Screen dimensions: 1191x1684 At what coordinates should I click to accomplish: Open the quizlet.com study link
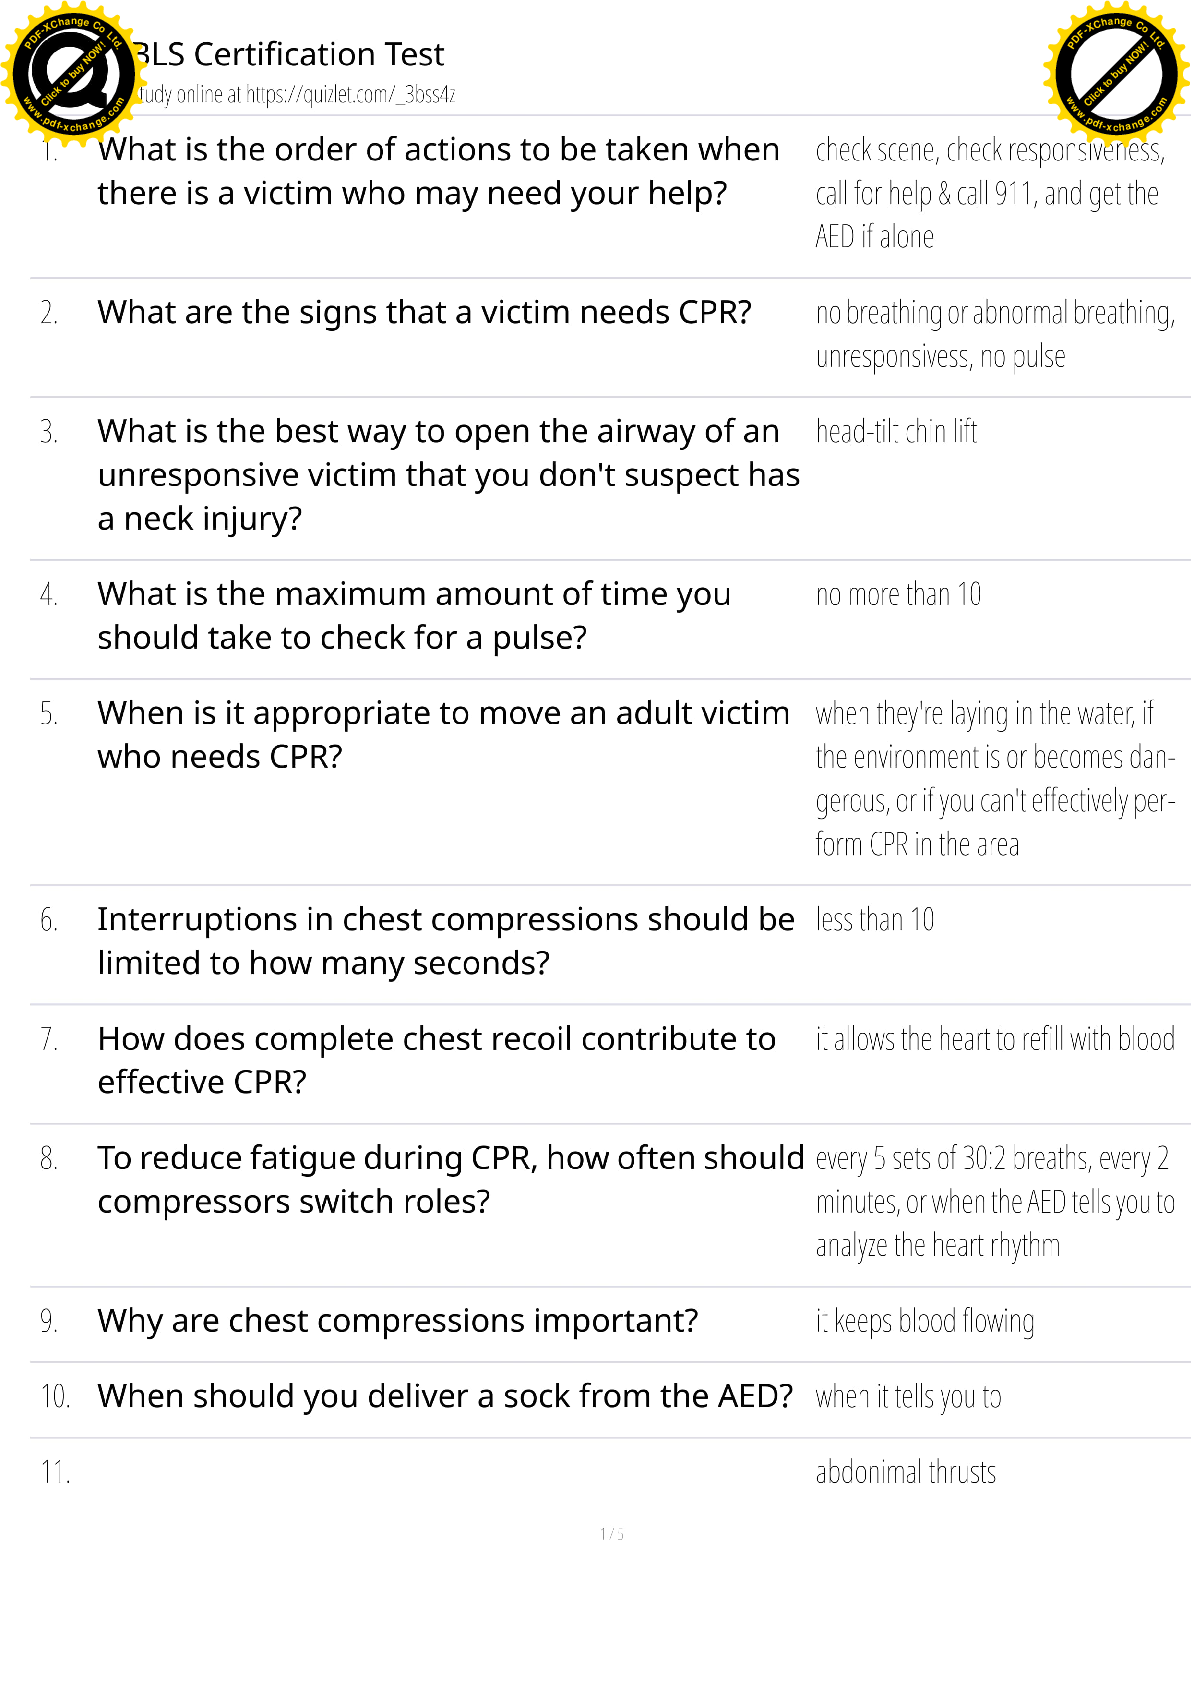pos(350,95)
